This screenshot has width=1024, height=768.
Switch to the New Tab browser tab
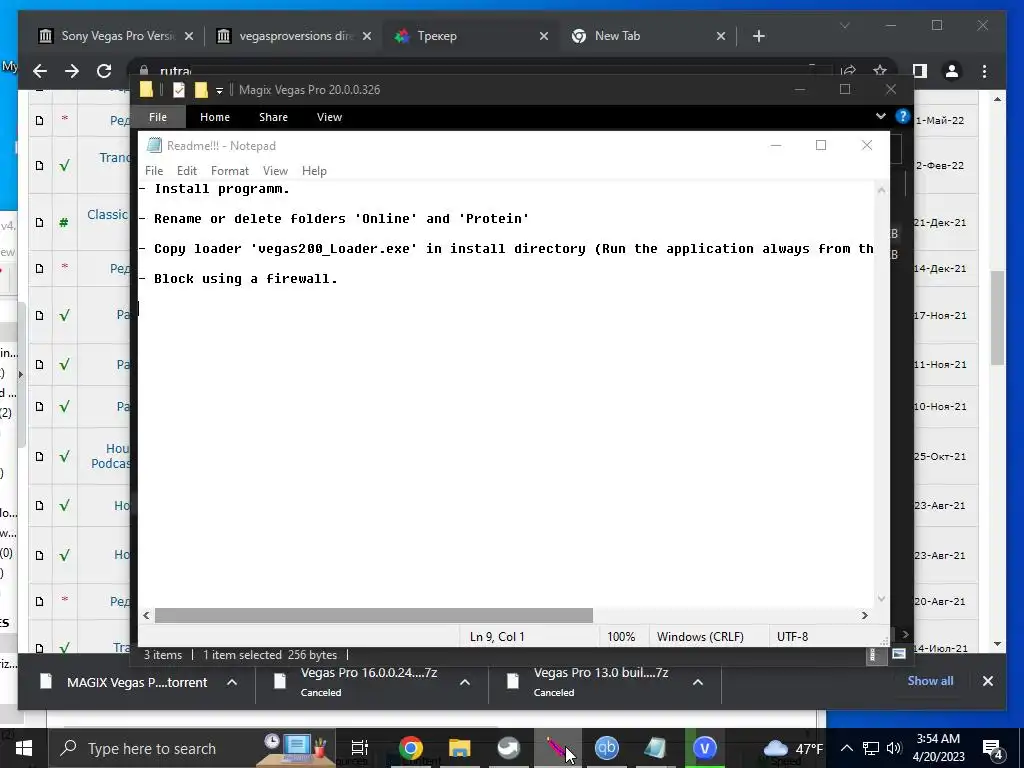[x=617, y=36]
